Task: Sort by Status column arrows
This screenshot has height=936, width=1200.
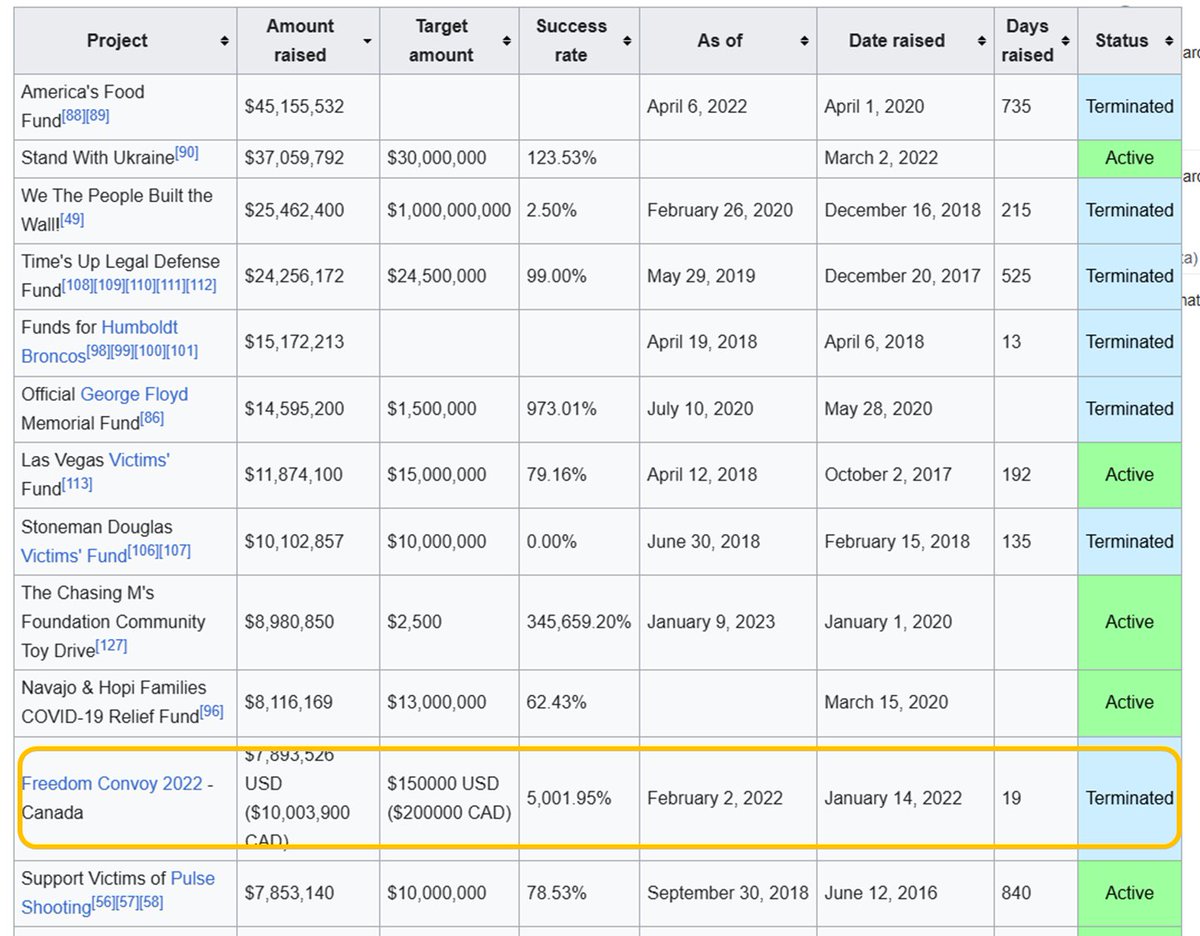Action: (x=1168, y=41)
